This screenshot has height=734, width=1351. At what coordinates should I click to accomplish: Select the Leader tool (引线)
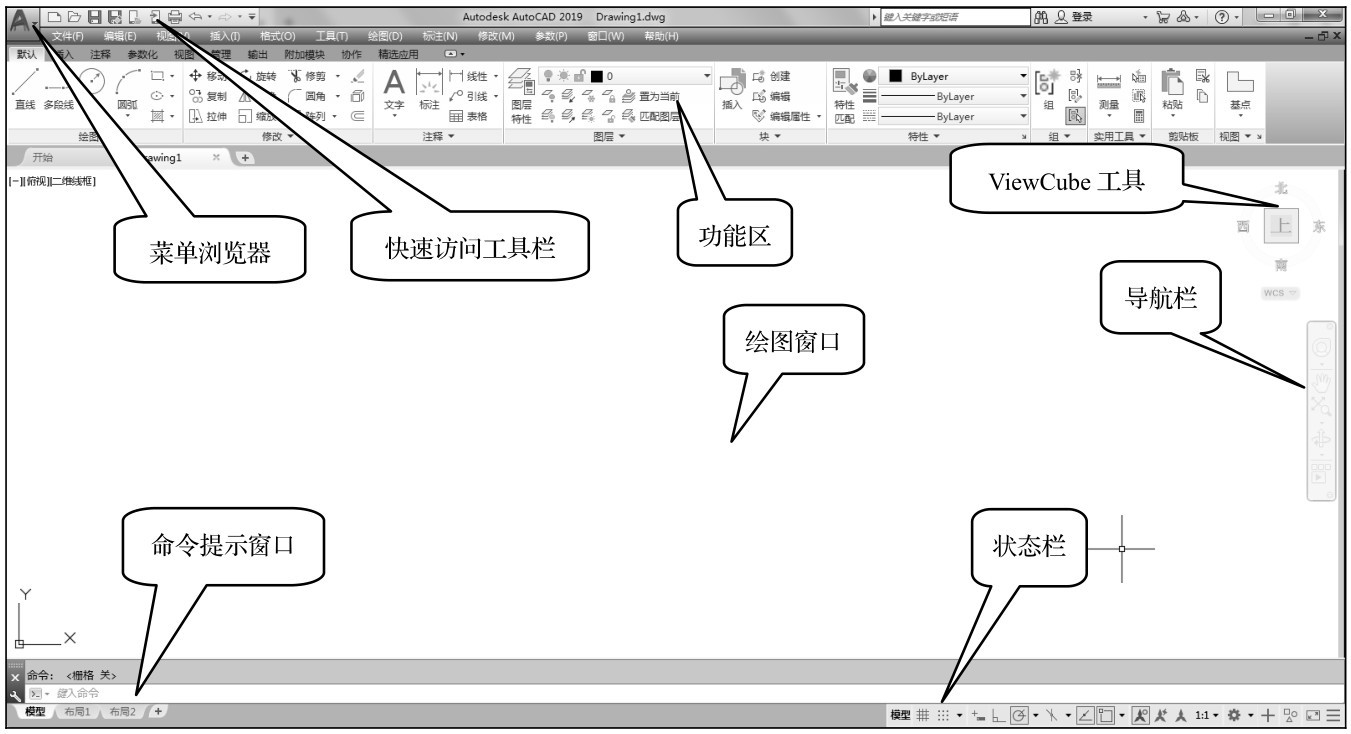point(469,96)
